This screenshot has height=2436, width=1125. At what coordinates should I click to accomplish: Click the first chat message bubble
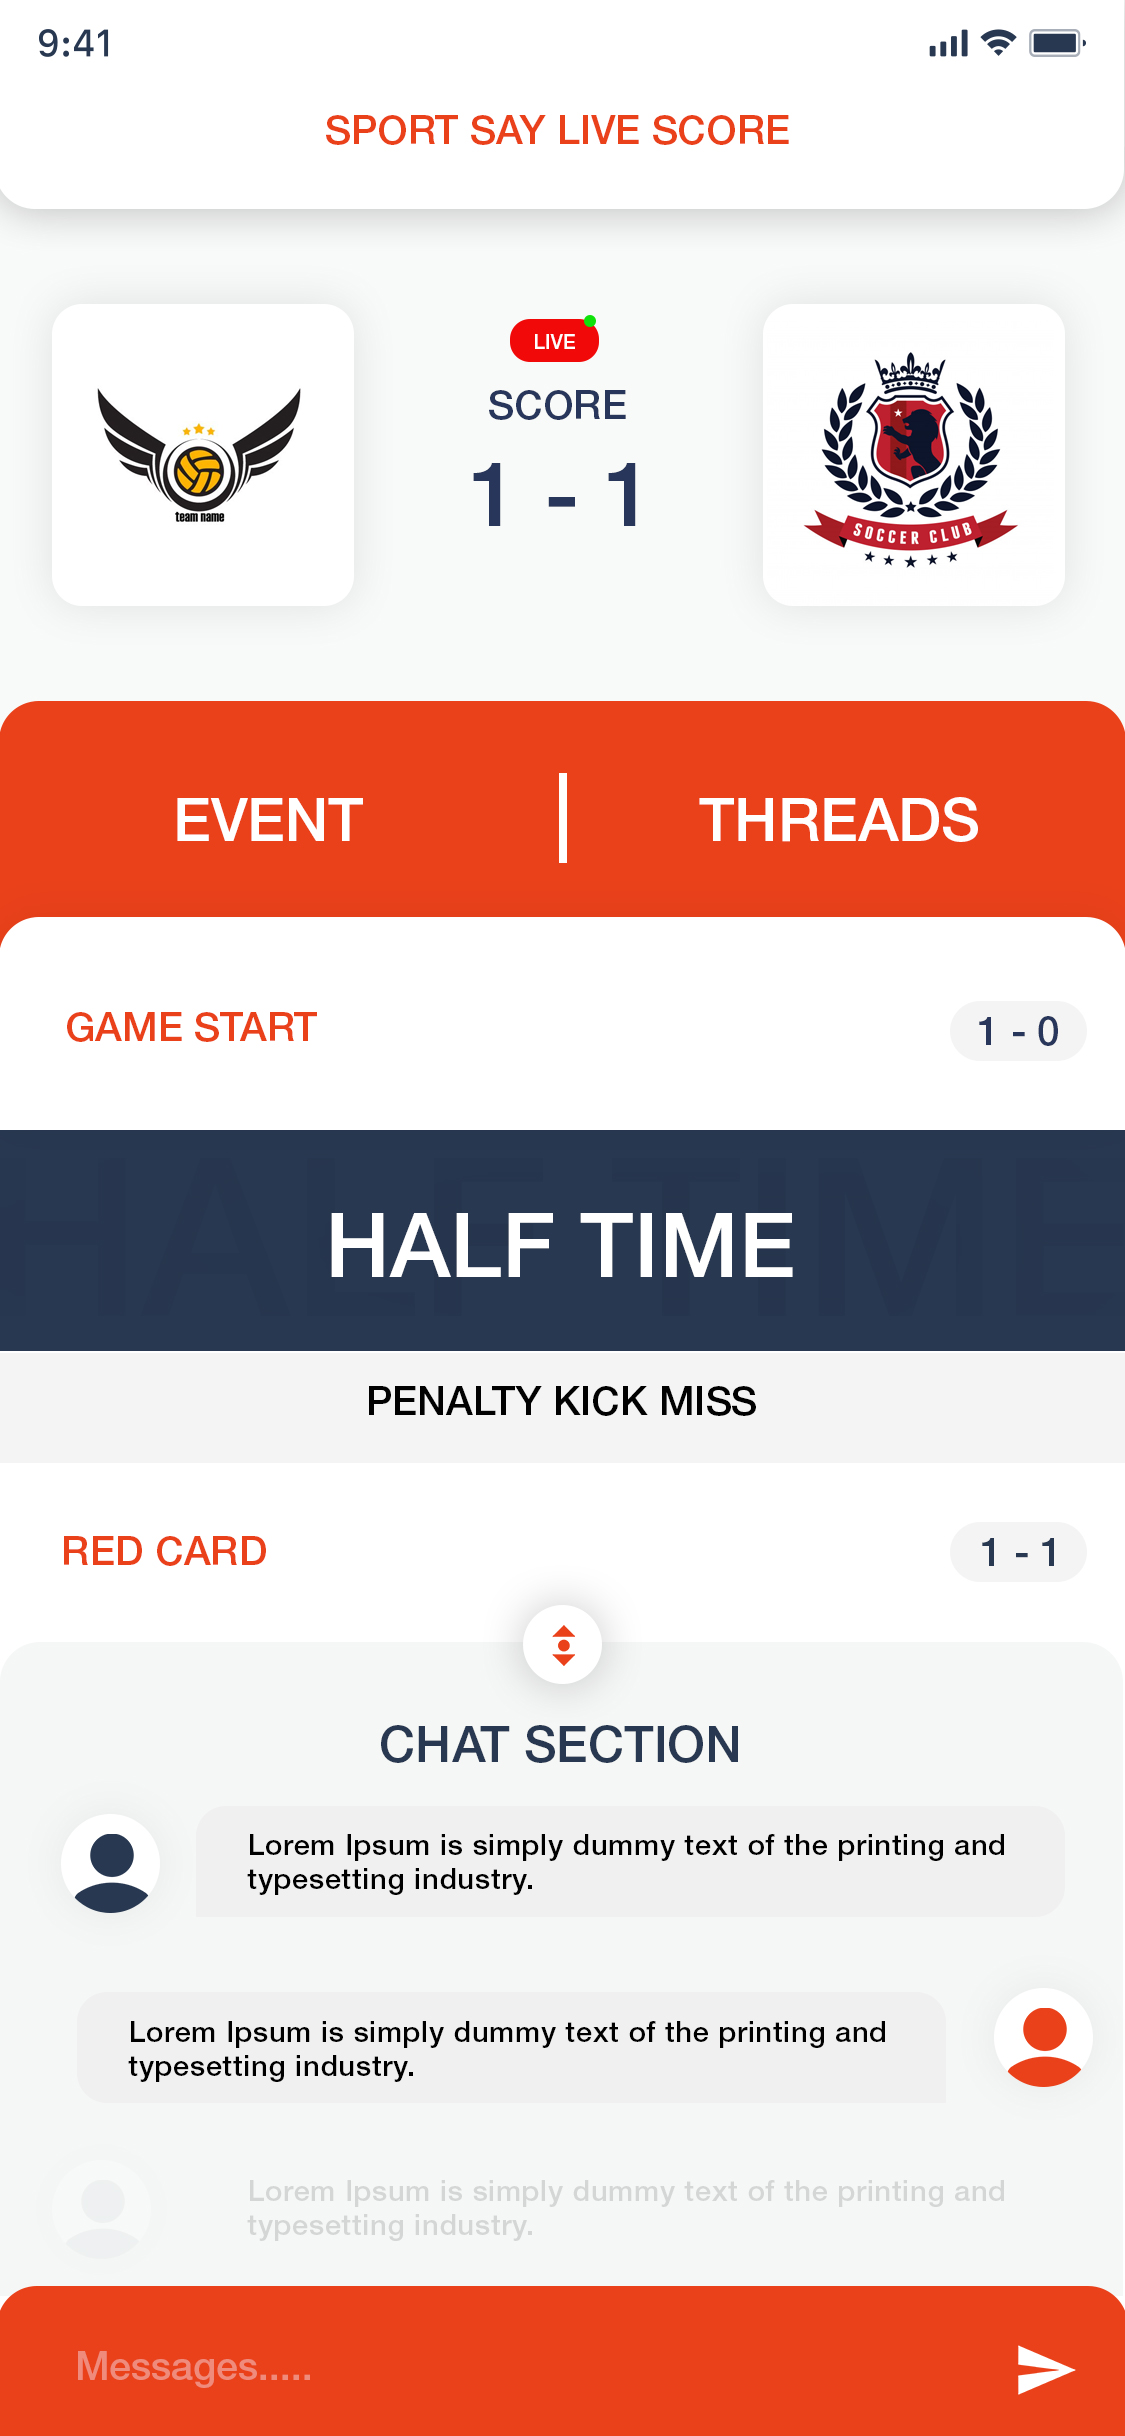pos(630,1861)
